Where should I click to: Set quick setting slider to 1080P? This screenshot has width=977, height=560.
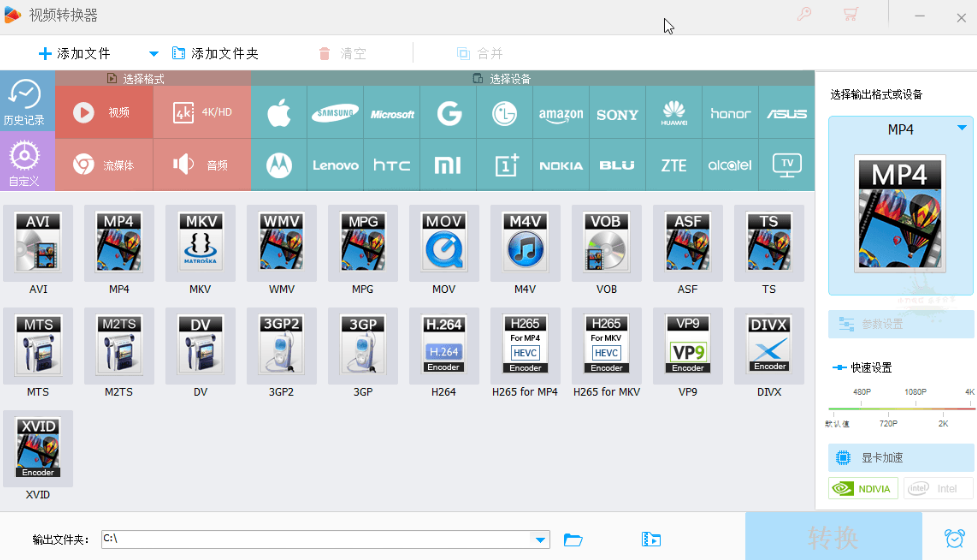[915, 408]
